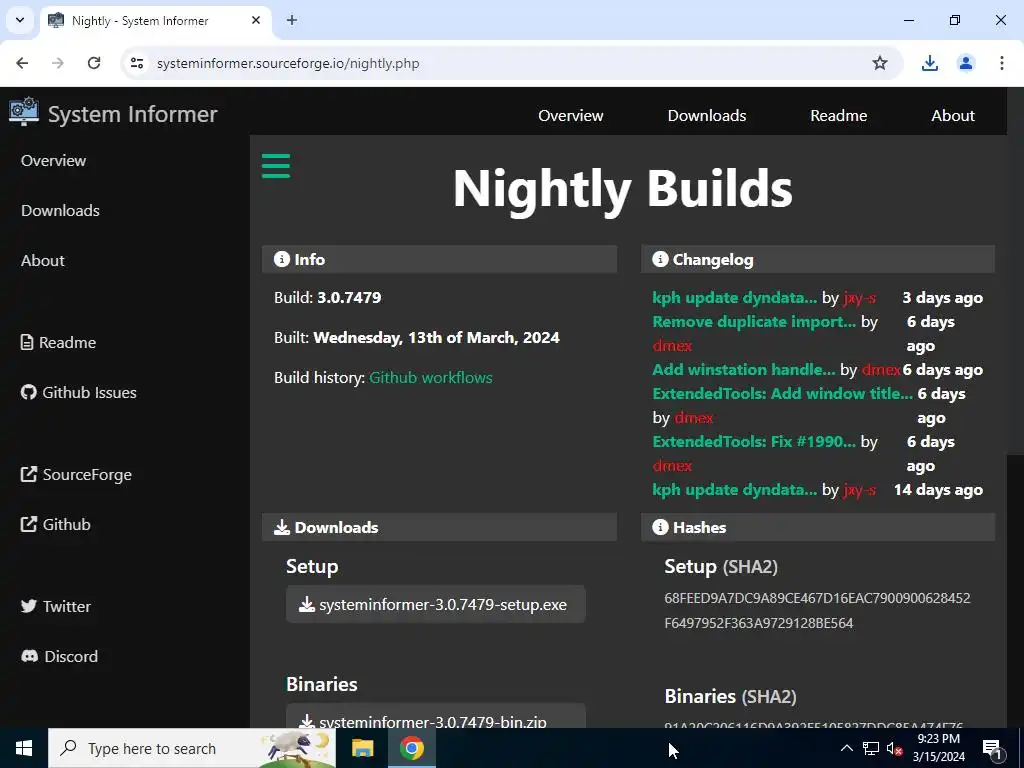The image size is (1024, 768).
Task: Open File Explorer from taskbar
Action: (362, 748)
